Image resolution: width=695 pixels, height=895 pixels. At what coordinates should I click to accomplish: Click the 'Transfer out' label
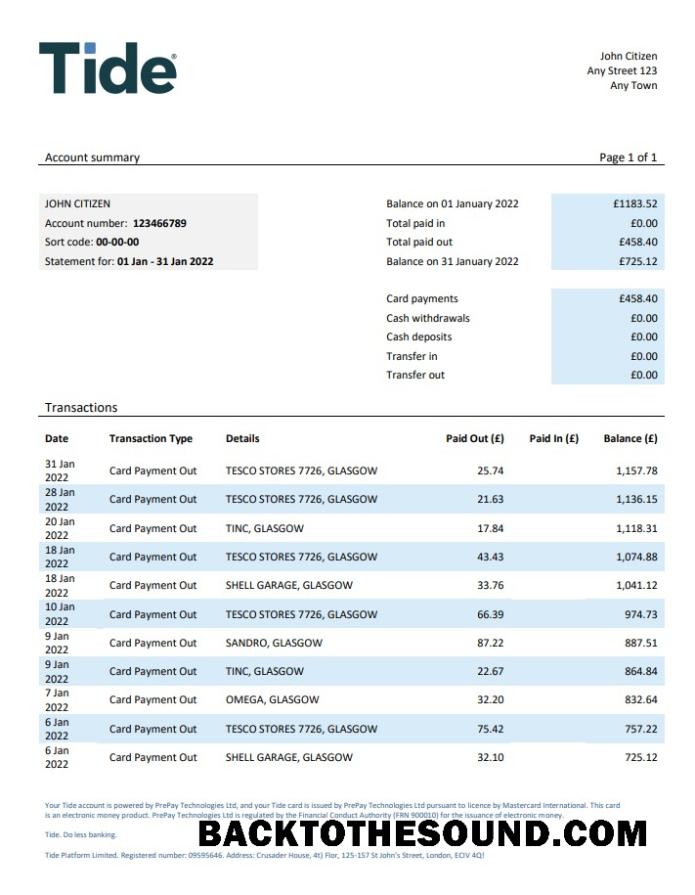tap(415, 375)
